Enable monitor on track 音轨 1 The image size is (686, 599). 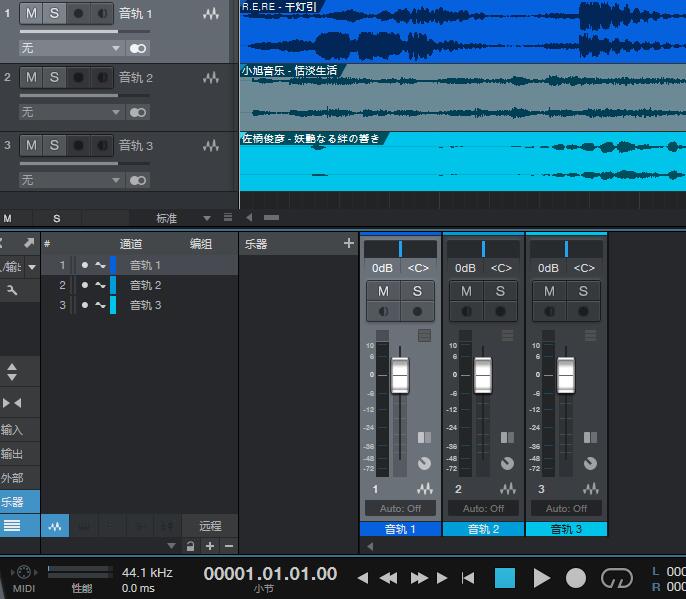click(x=102, y=13)
